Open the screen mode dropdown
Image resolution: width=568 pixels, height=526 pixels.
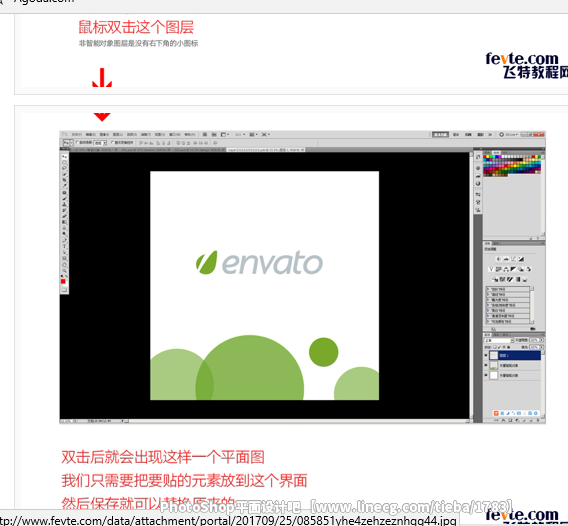click(265, 134)
